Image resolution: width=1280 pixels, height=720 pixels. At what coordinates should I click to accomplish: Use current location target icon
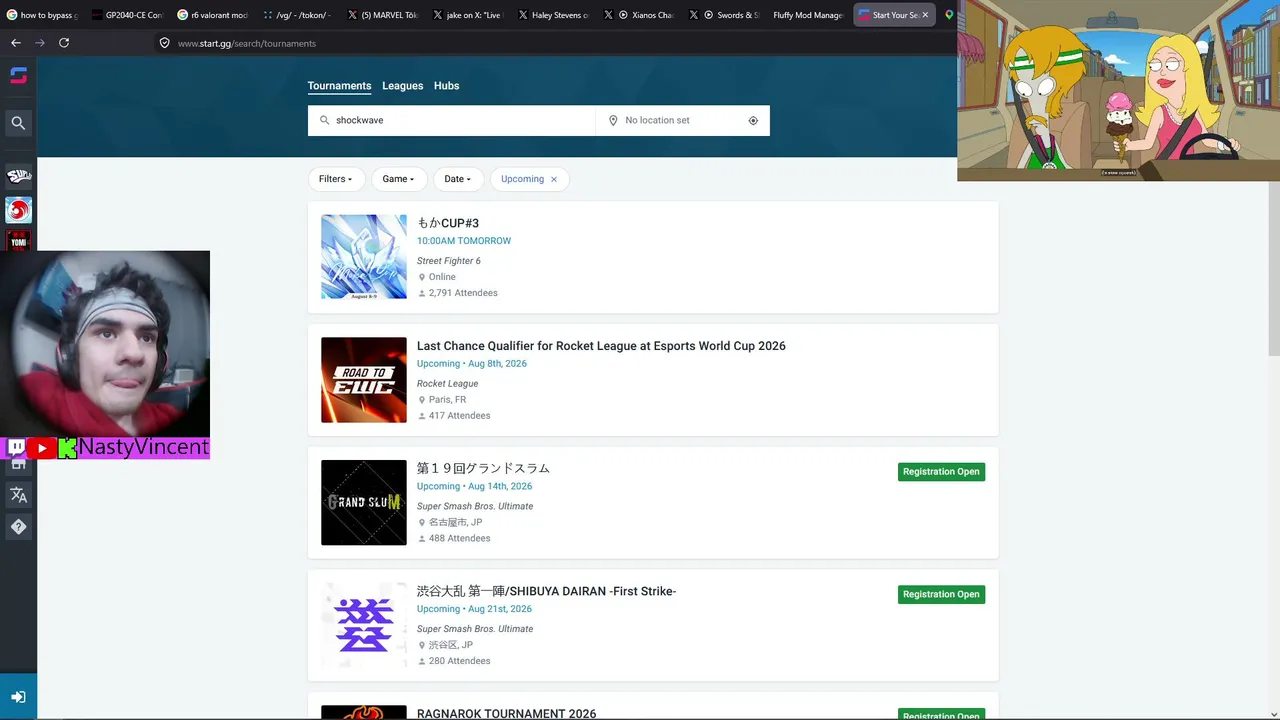click(x=753, y=120)
